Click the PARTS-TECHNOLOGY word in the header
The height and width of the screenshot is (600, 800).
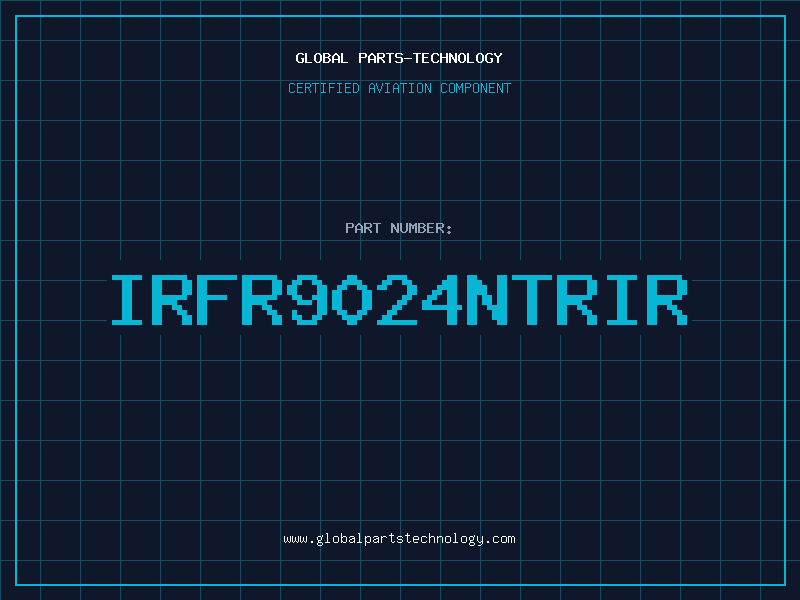430,58
